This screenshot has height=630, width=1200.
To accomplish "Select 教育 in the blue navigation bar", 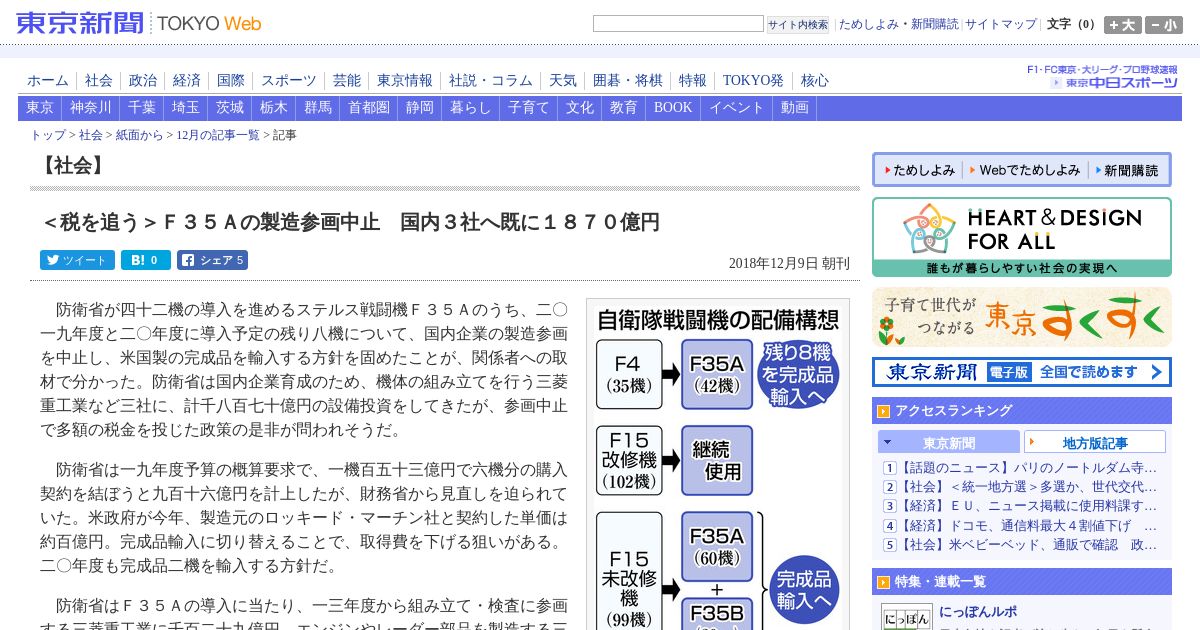I will point(624,108).
